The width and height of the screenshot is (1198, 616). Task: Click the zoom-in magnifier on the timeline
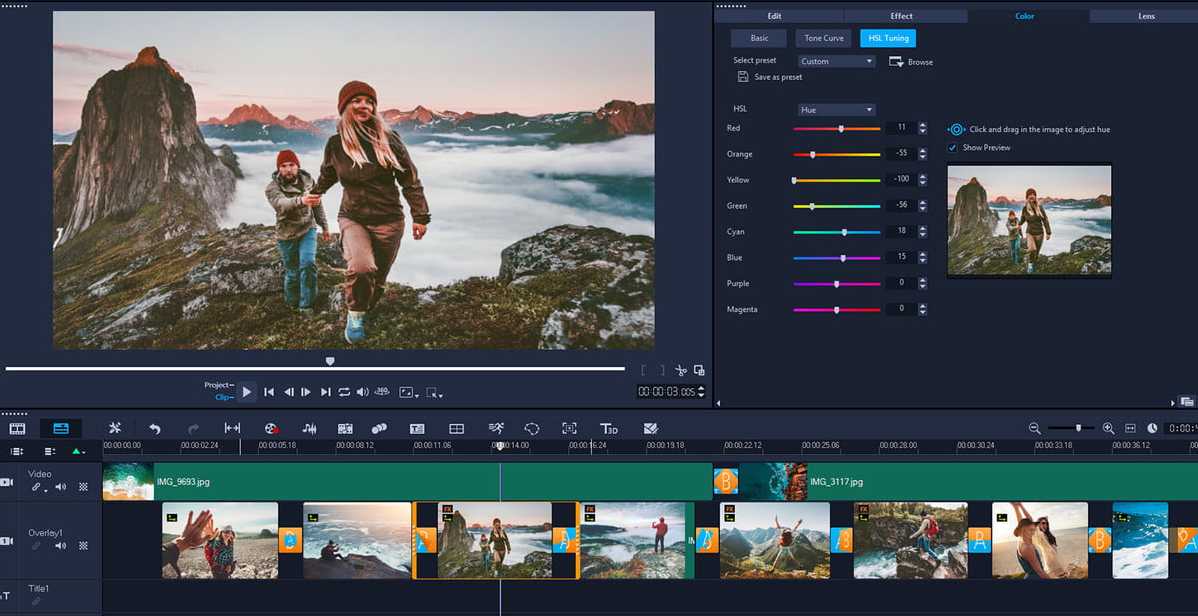1108,428
